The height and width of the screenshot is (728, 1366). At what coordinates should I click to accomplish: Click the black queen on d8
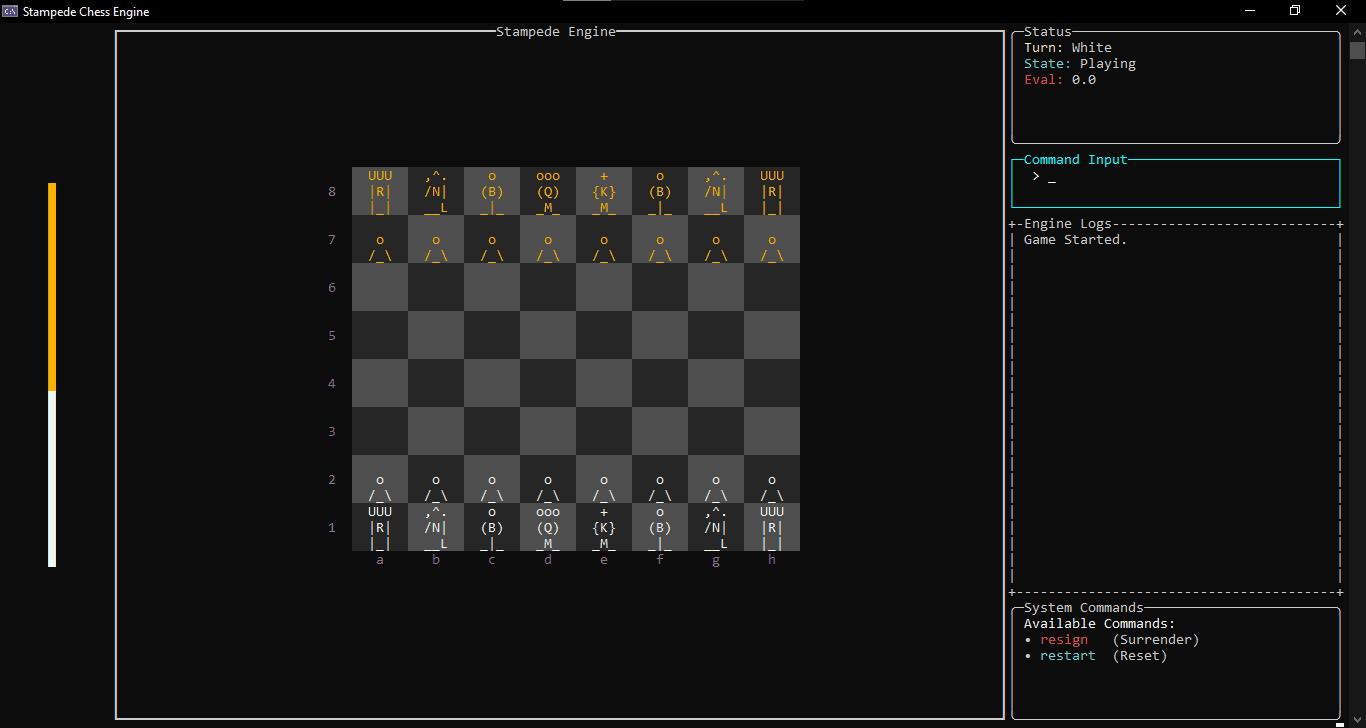(547, 191)
